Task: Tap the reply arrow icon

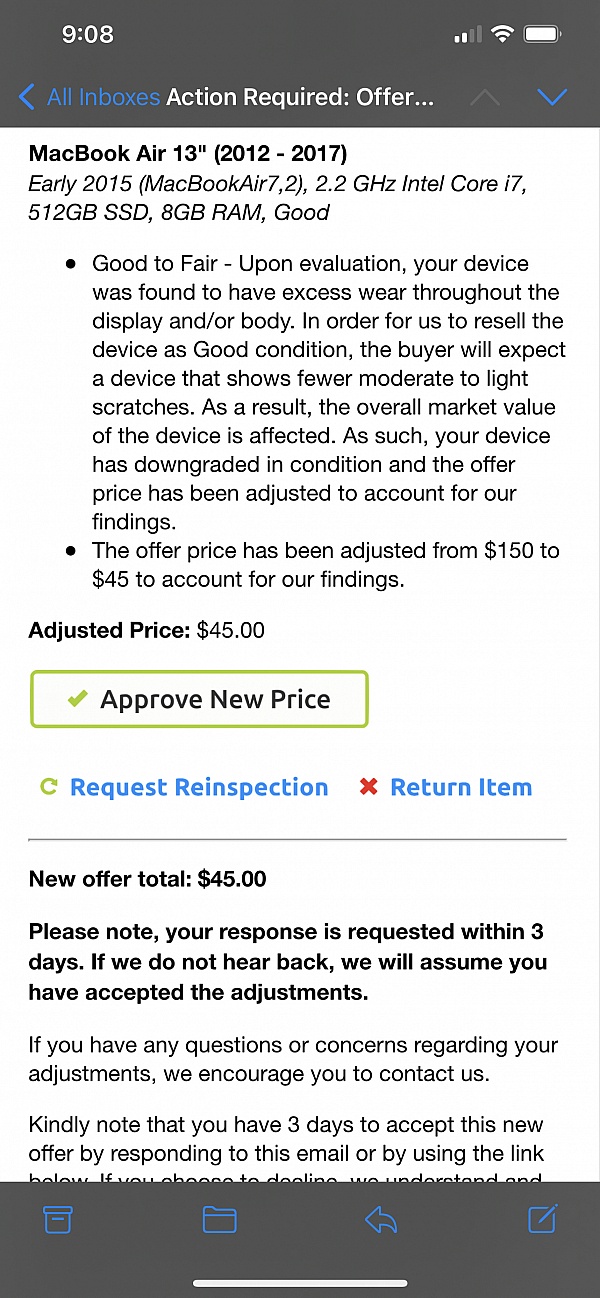Action: coord(381,1219)
